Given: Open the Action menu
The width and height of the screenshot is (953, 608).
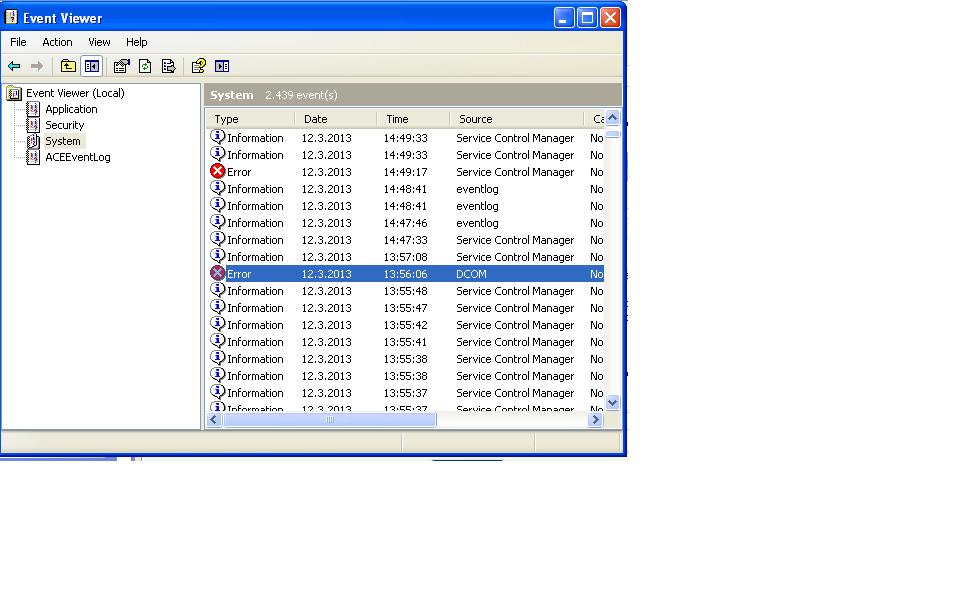Looking at the screenshot, I should coord(57,42).
